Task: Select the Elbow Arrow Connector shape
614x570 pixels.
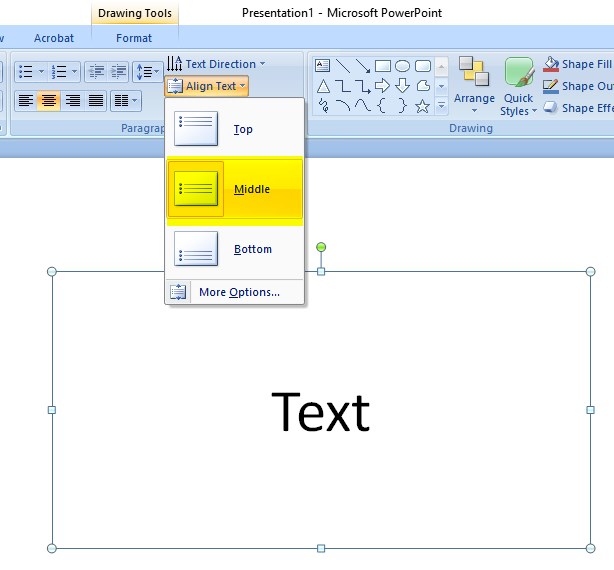Action: tap(363, 86)
